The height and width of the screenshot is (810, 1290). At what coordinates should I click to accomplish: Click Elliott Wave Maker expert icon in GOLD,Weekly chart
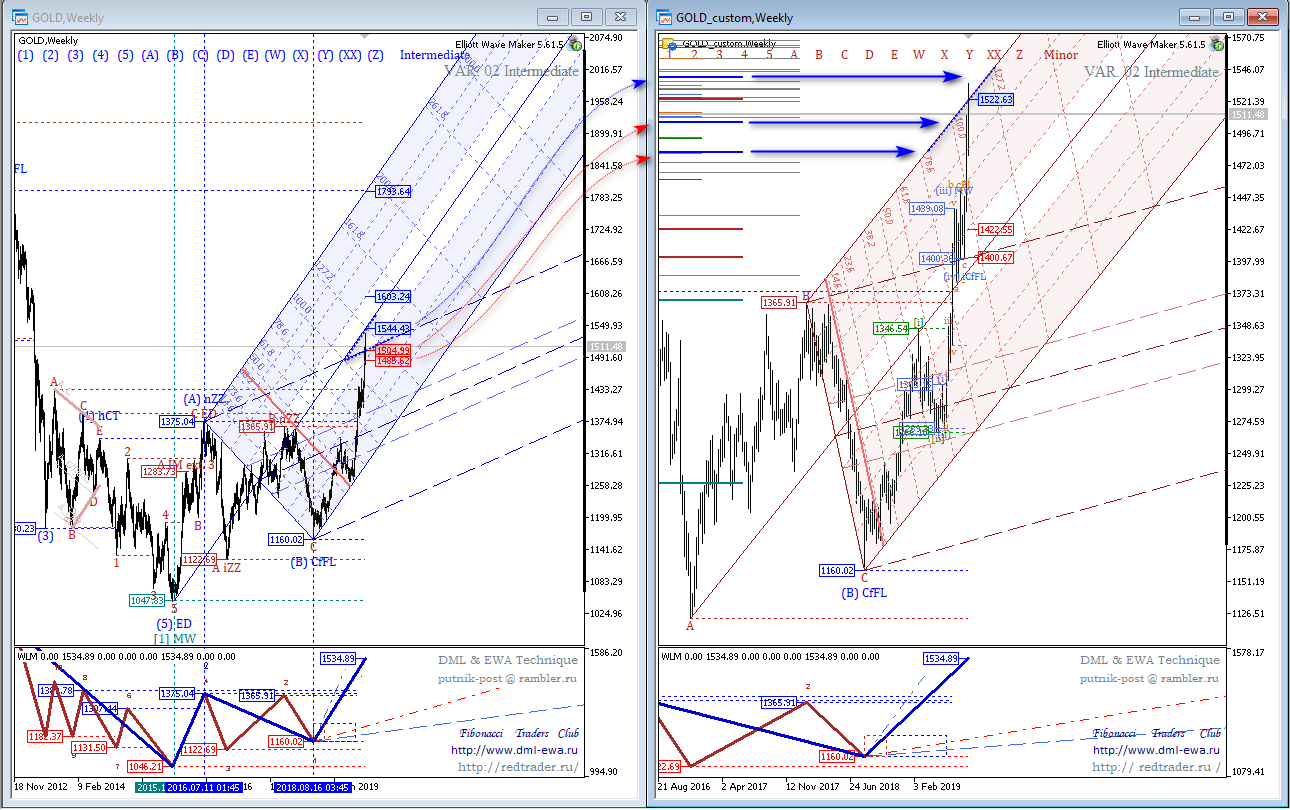(x=577, y=44)
